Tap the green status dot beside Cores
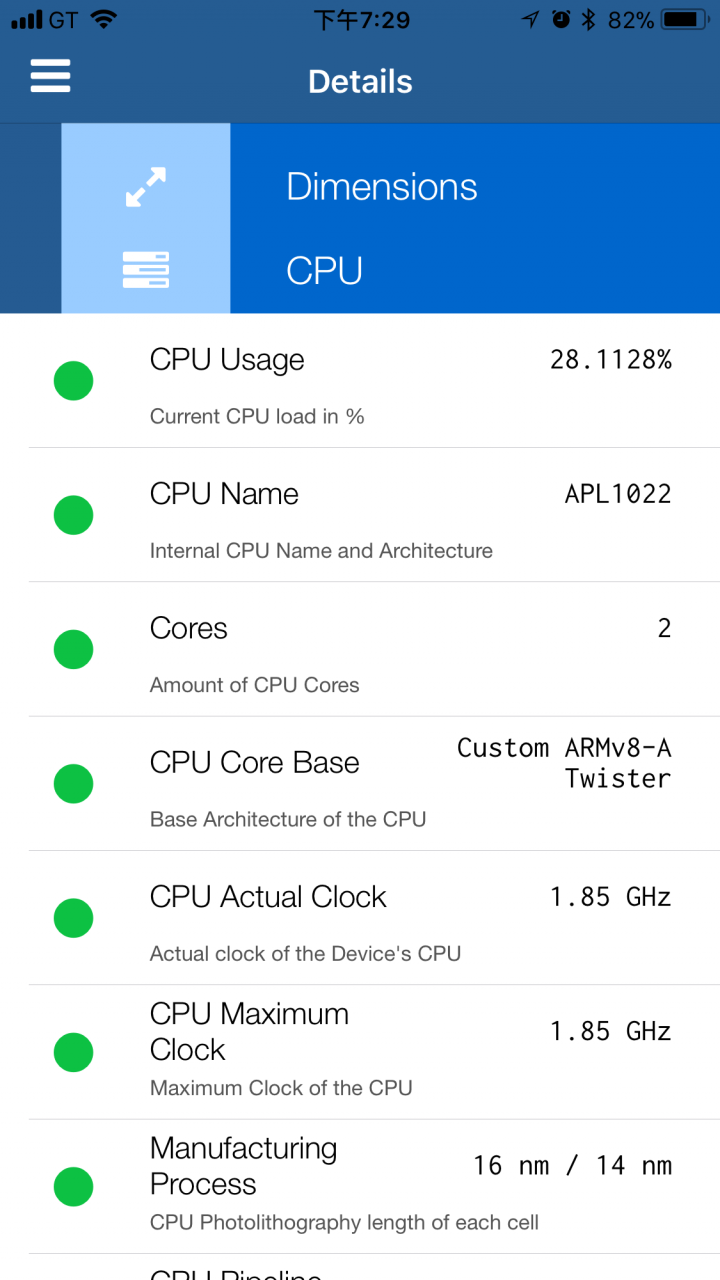 [73, 650]
